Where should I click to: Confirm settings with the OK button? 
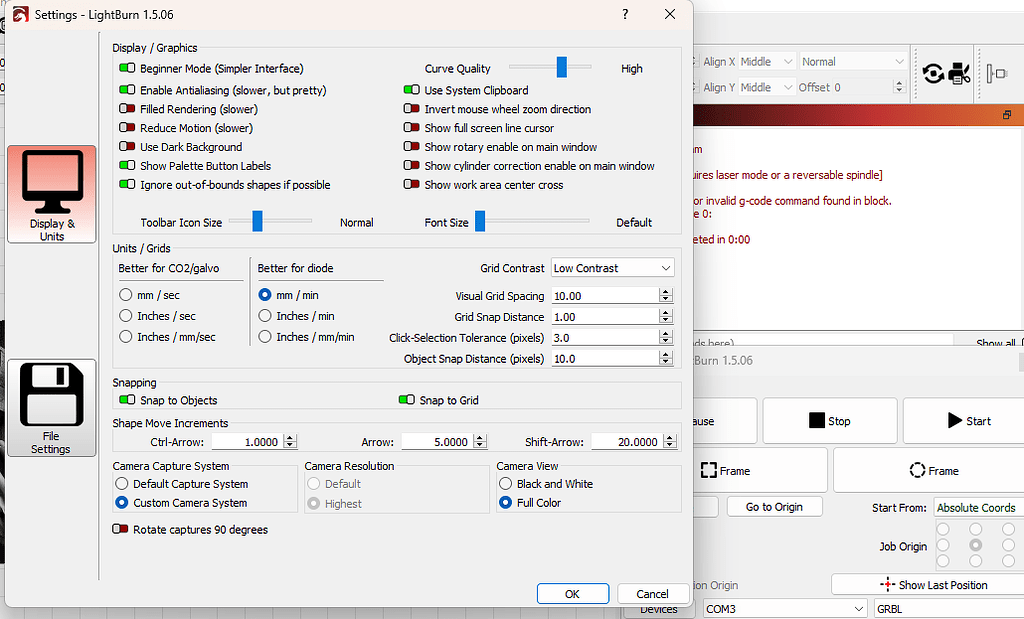point(572,593)
